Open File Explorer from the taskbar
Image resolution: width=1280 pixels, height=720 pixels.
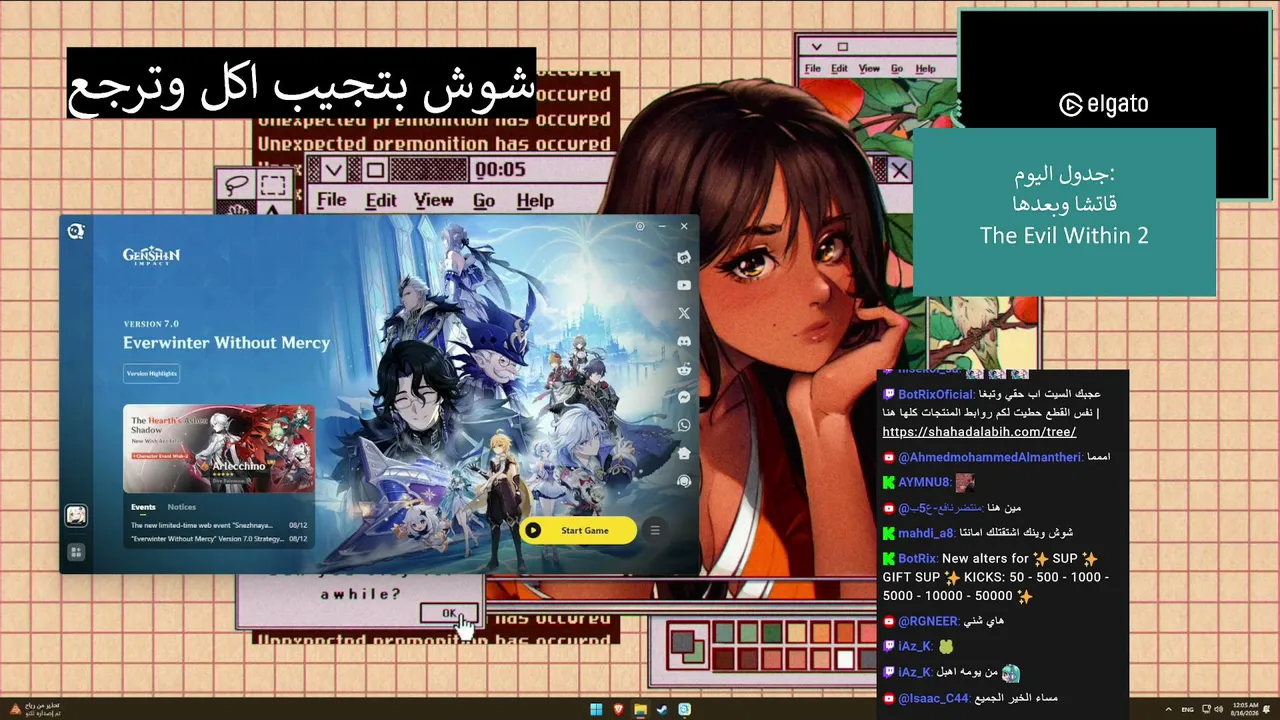(x=640, y=709)
